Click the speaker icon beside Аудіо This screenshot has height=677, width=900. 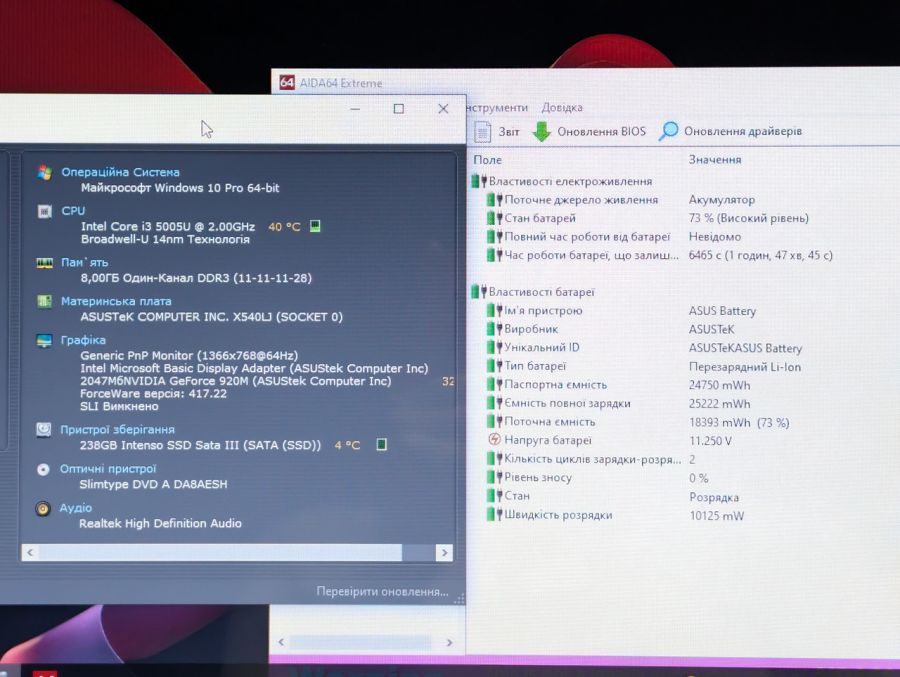(42, 508)
